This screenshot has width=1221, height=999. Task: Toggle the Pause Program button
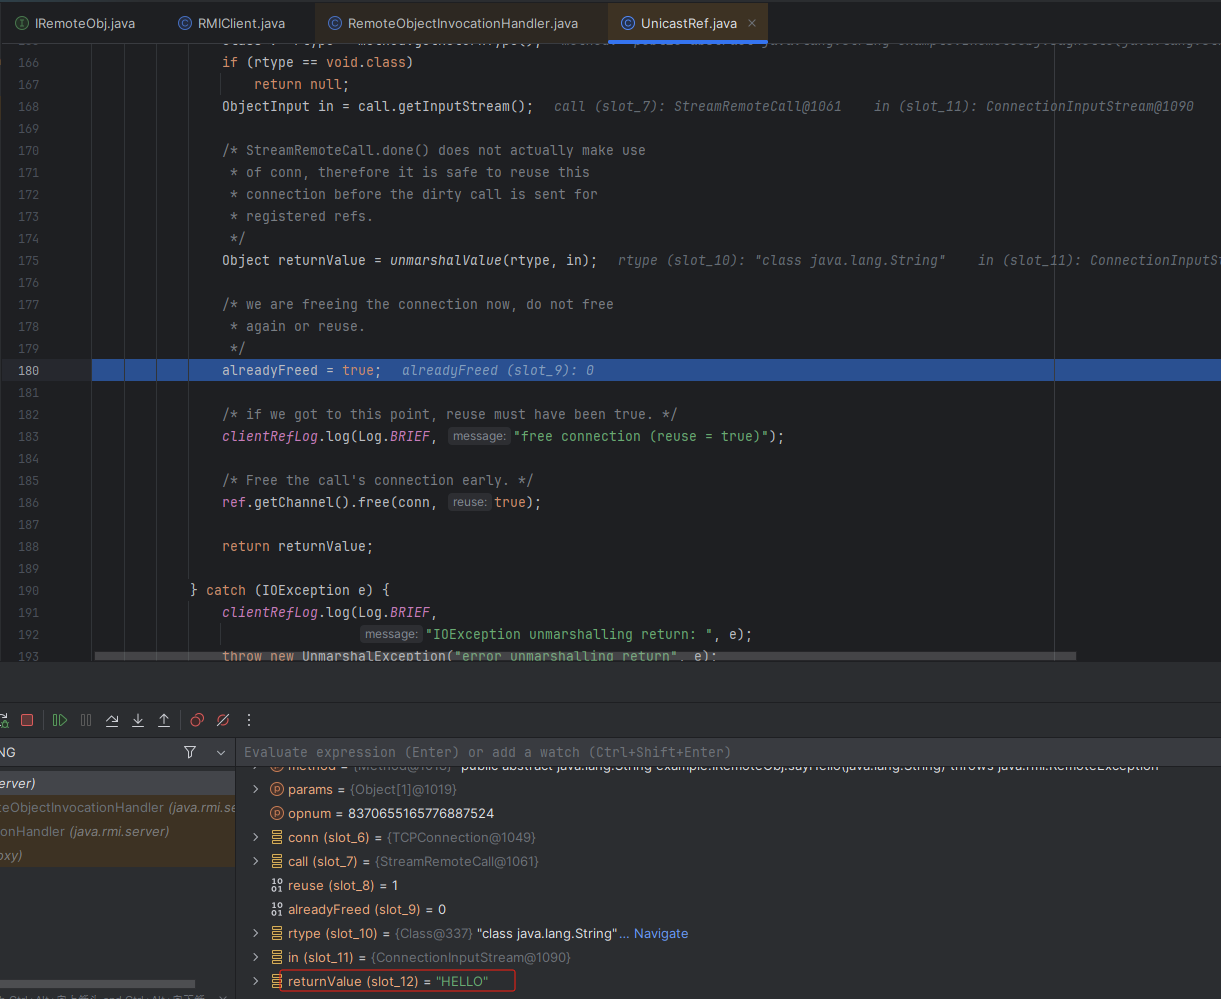pyautogui.click(x=86, y=720)
